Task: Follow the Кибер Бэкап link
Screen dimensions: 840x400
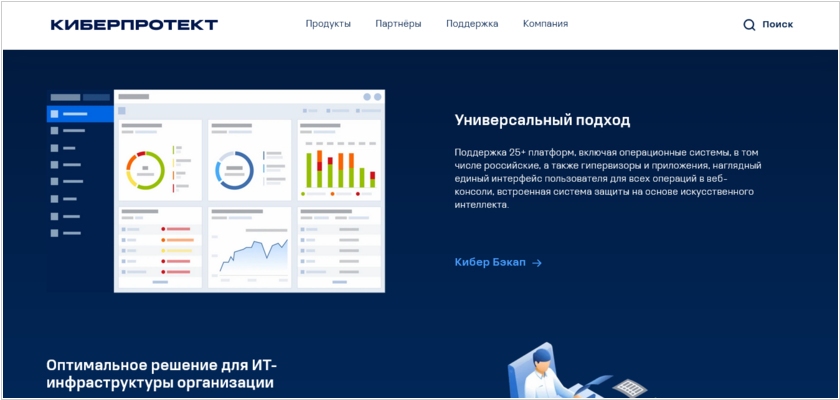Action: (490, 262)
